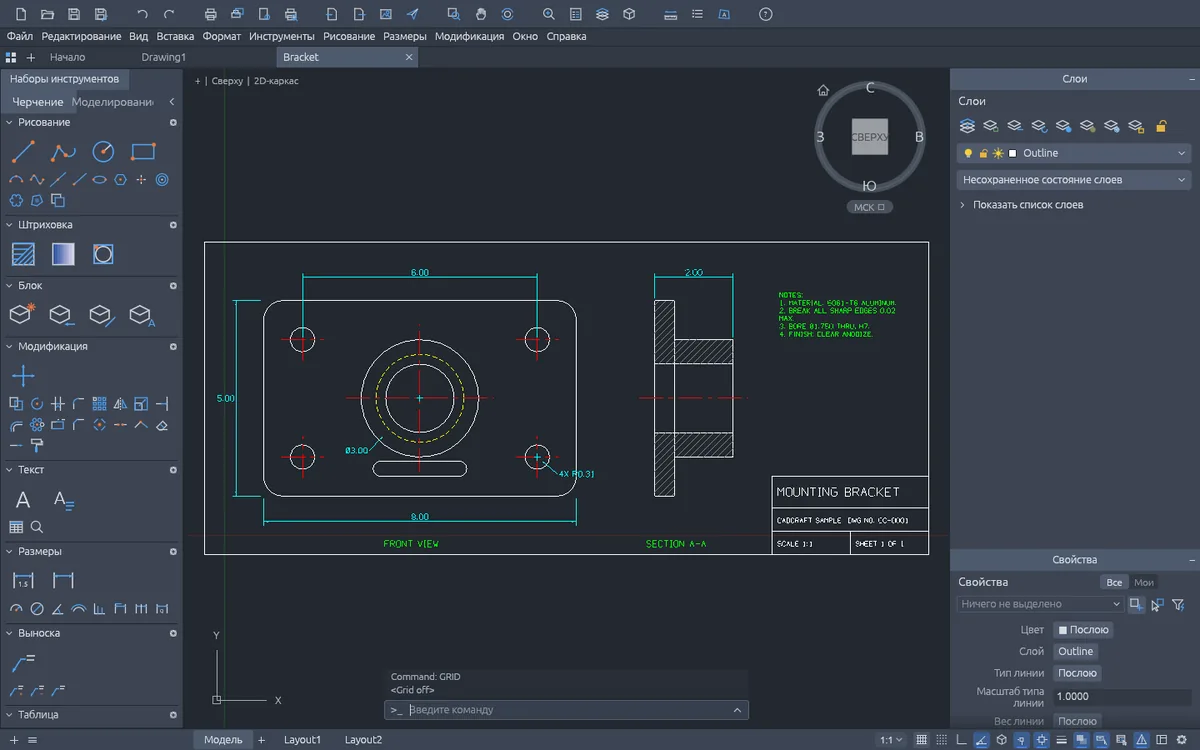Switch to the Drawing1 document tab
This screenshot has height=750, width=1200.
[164, 57]
